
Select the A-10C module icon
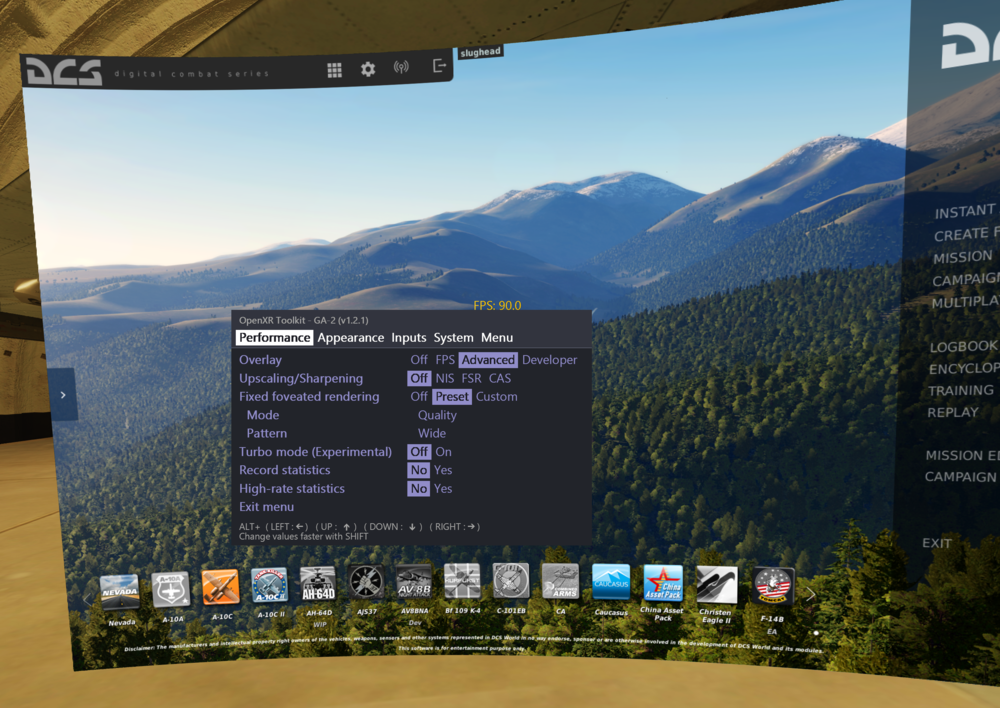click(219, 586)
